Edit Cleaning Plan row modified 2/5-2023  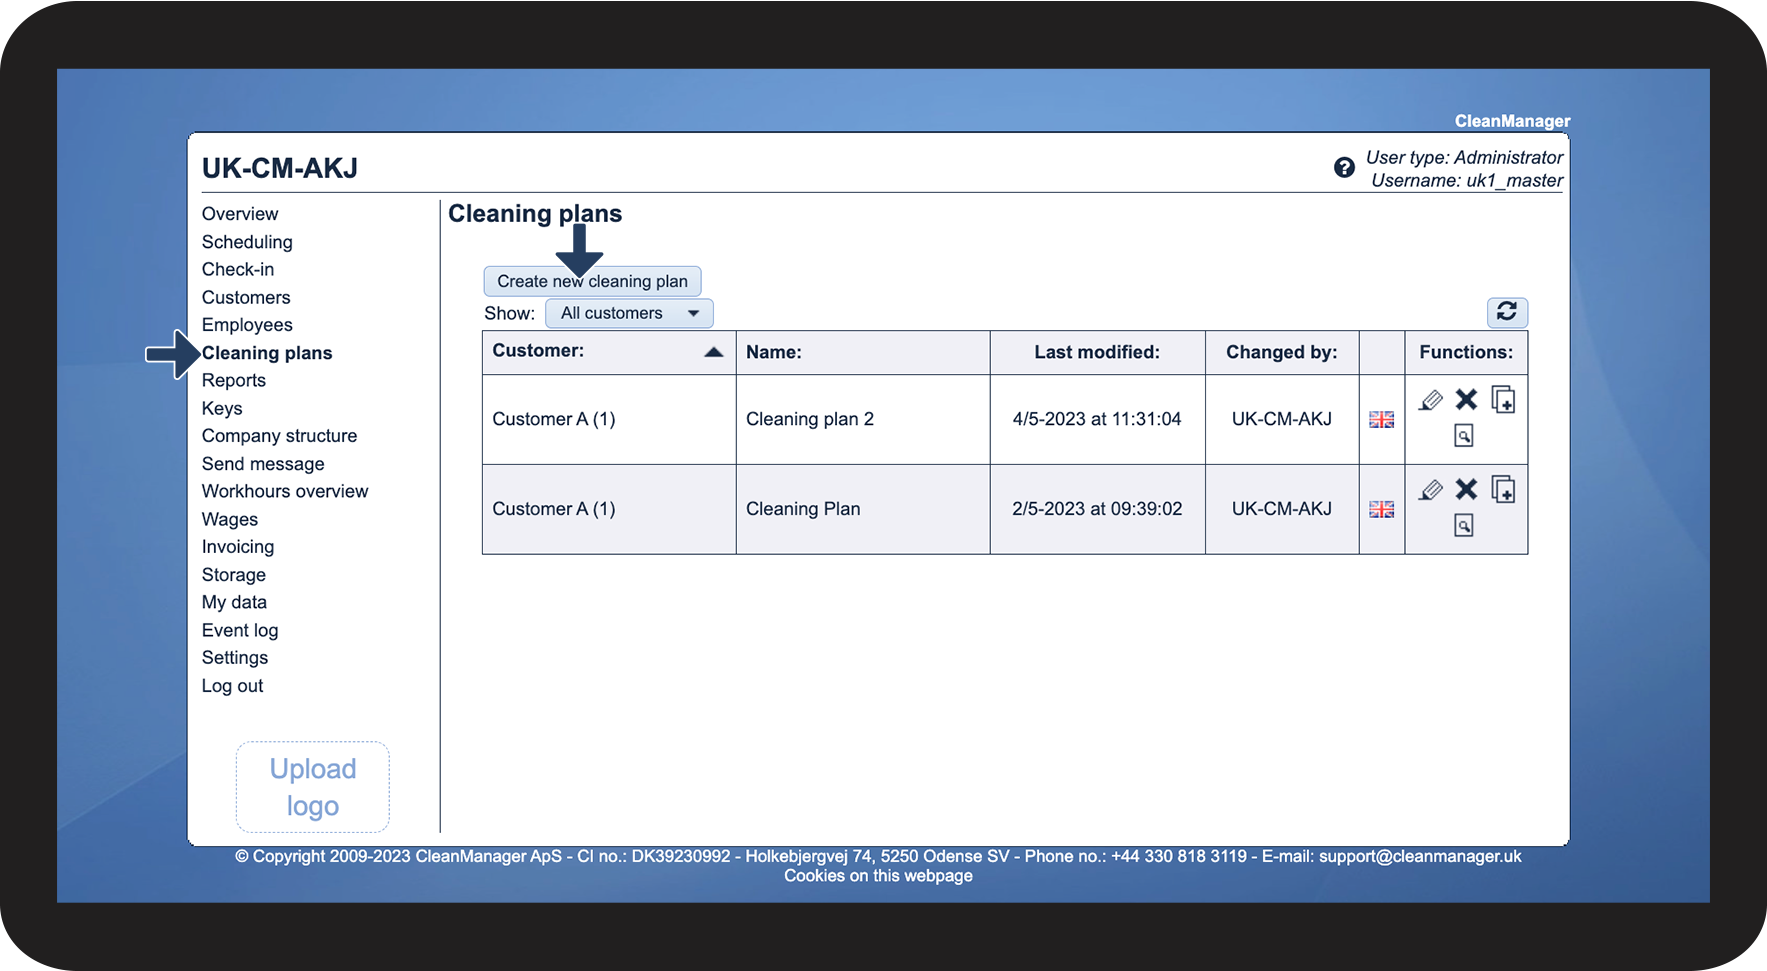(x=1431, y=490)
